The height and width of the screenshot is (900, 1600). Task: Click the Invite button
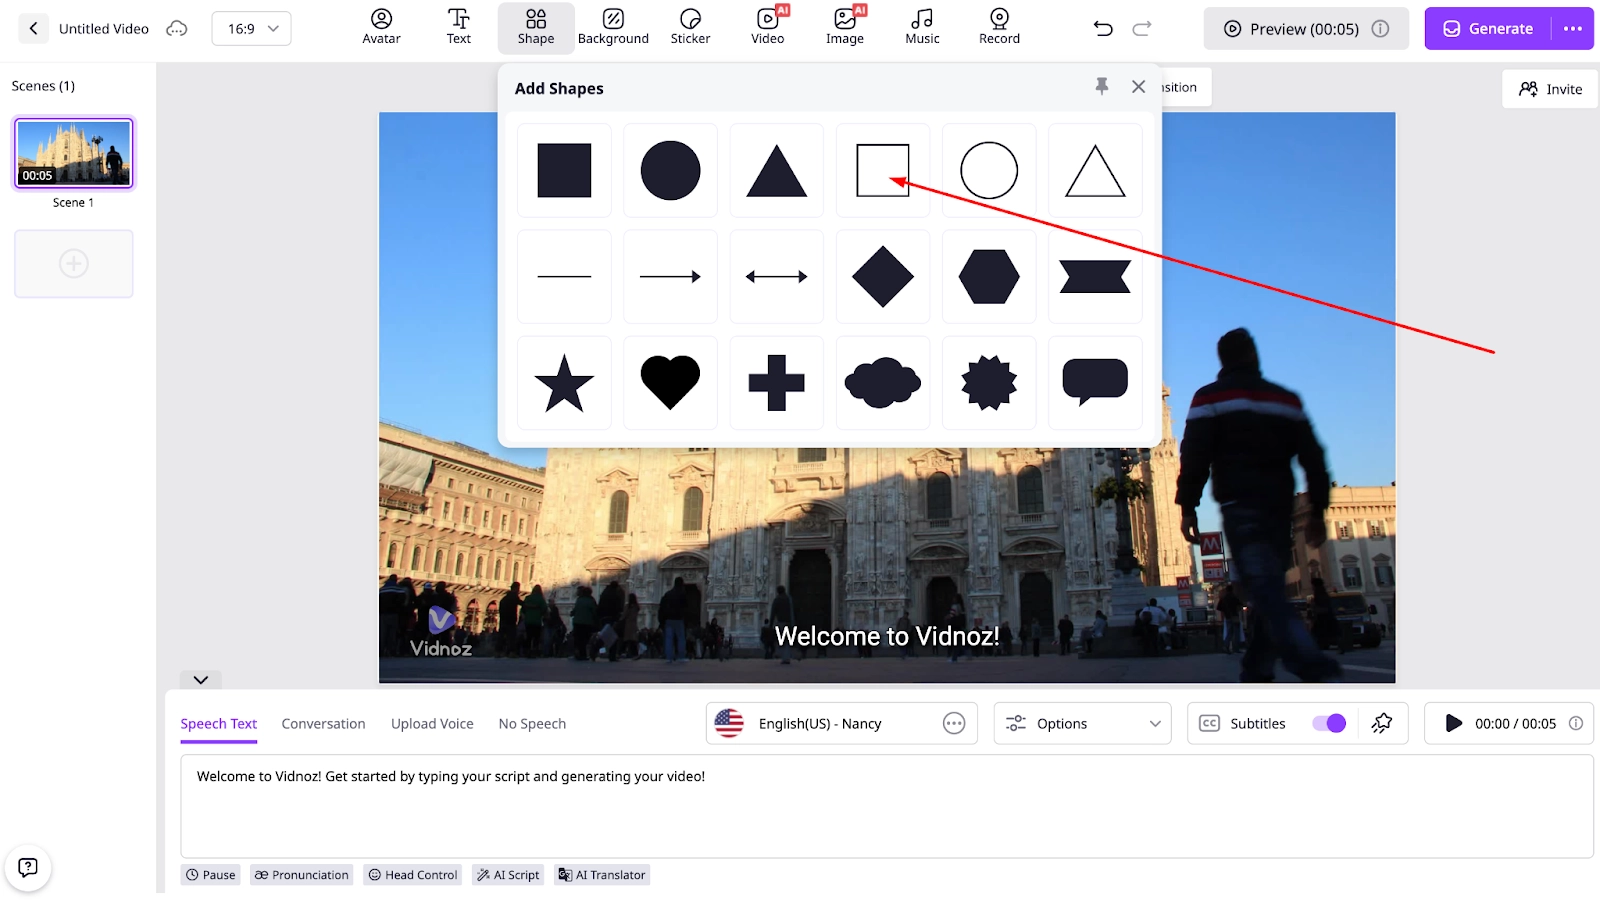click(1549, 88)
